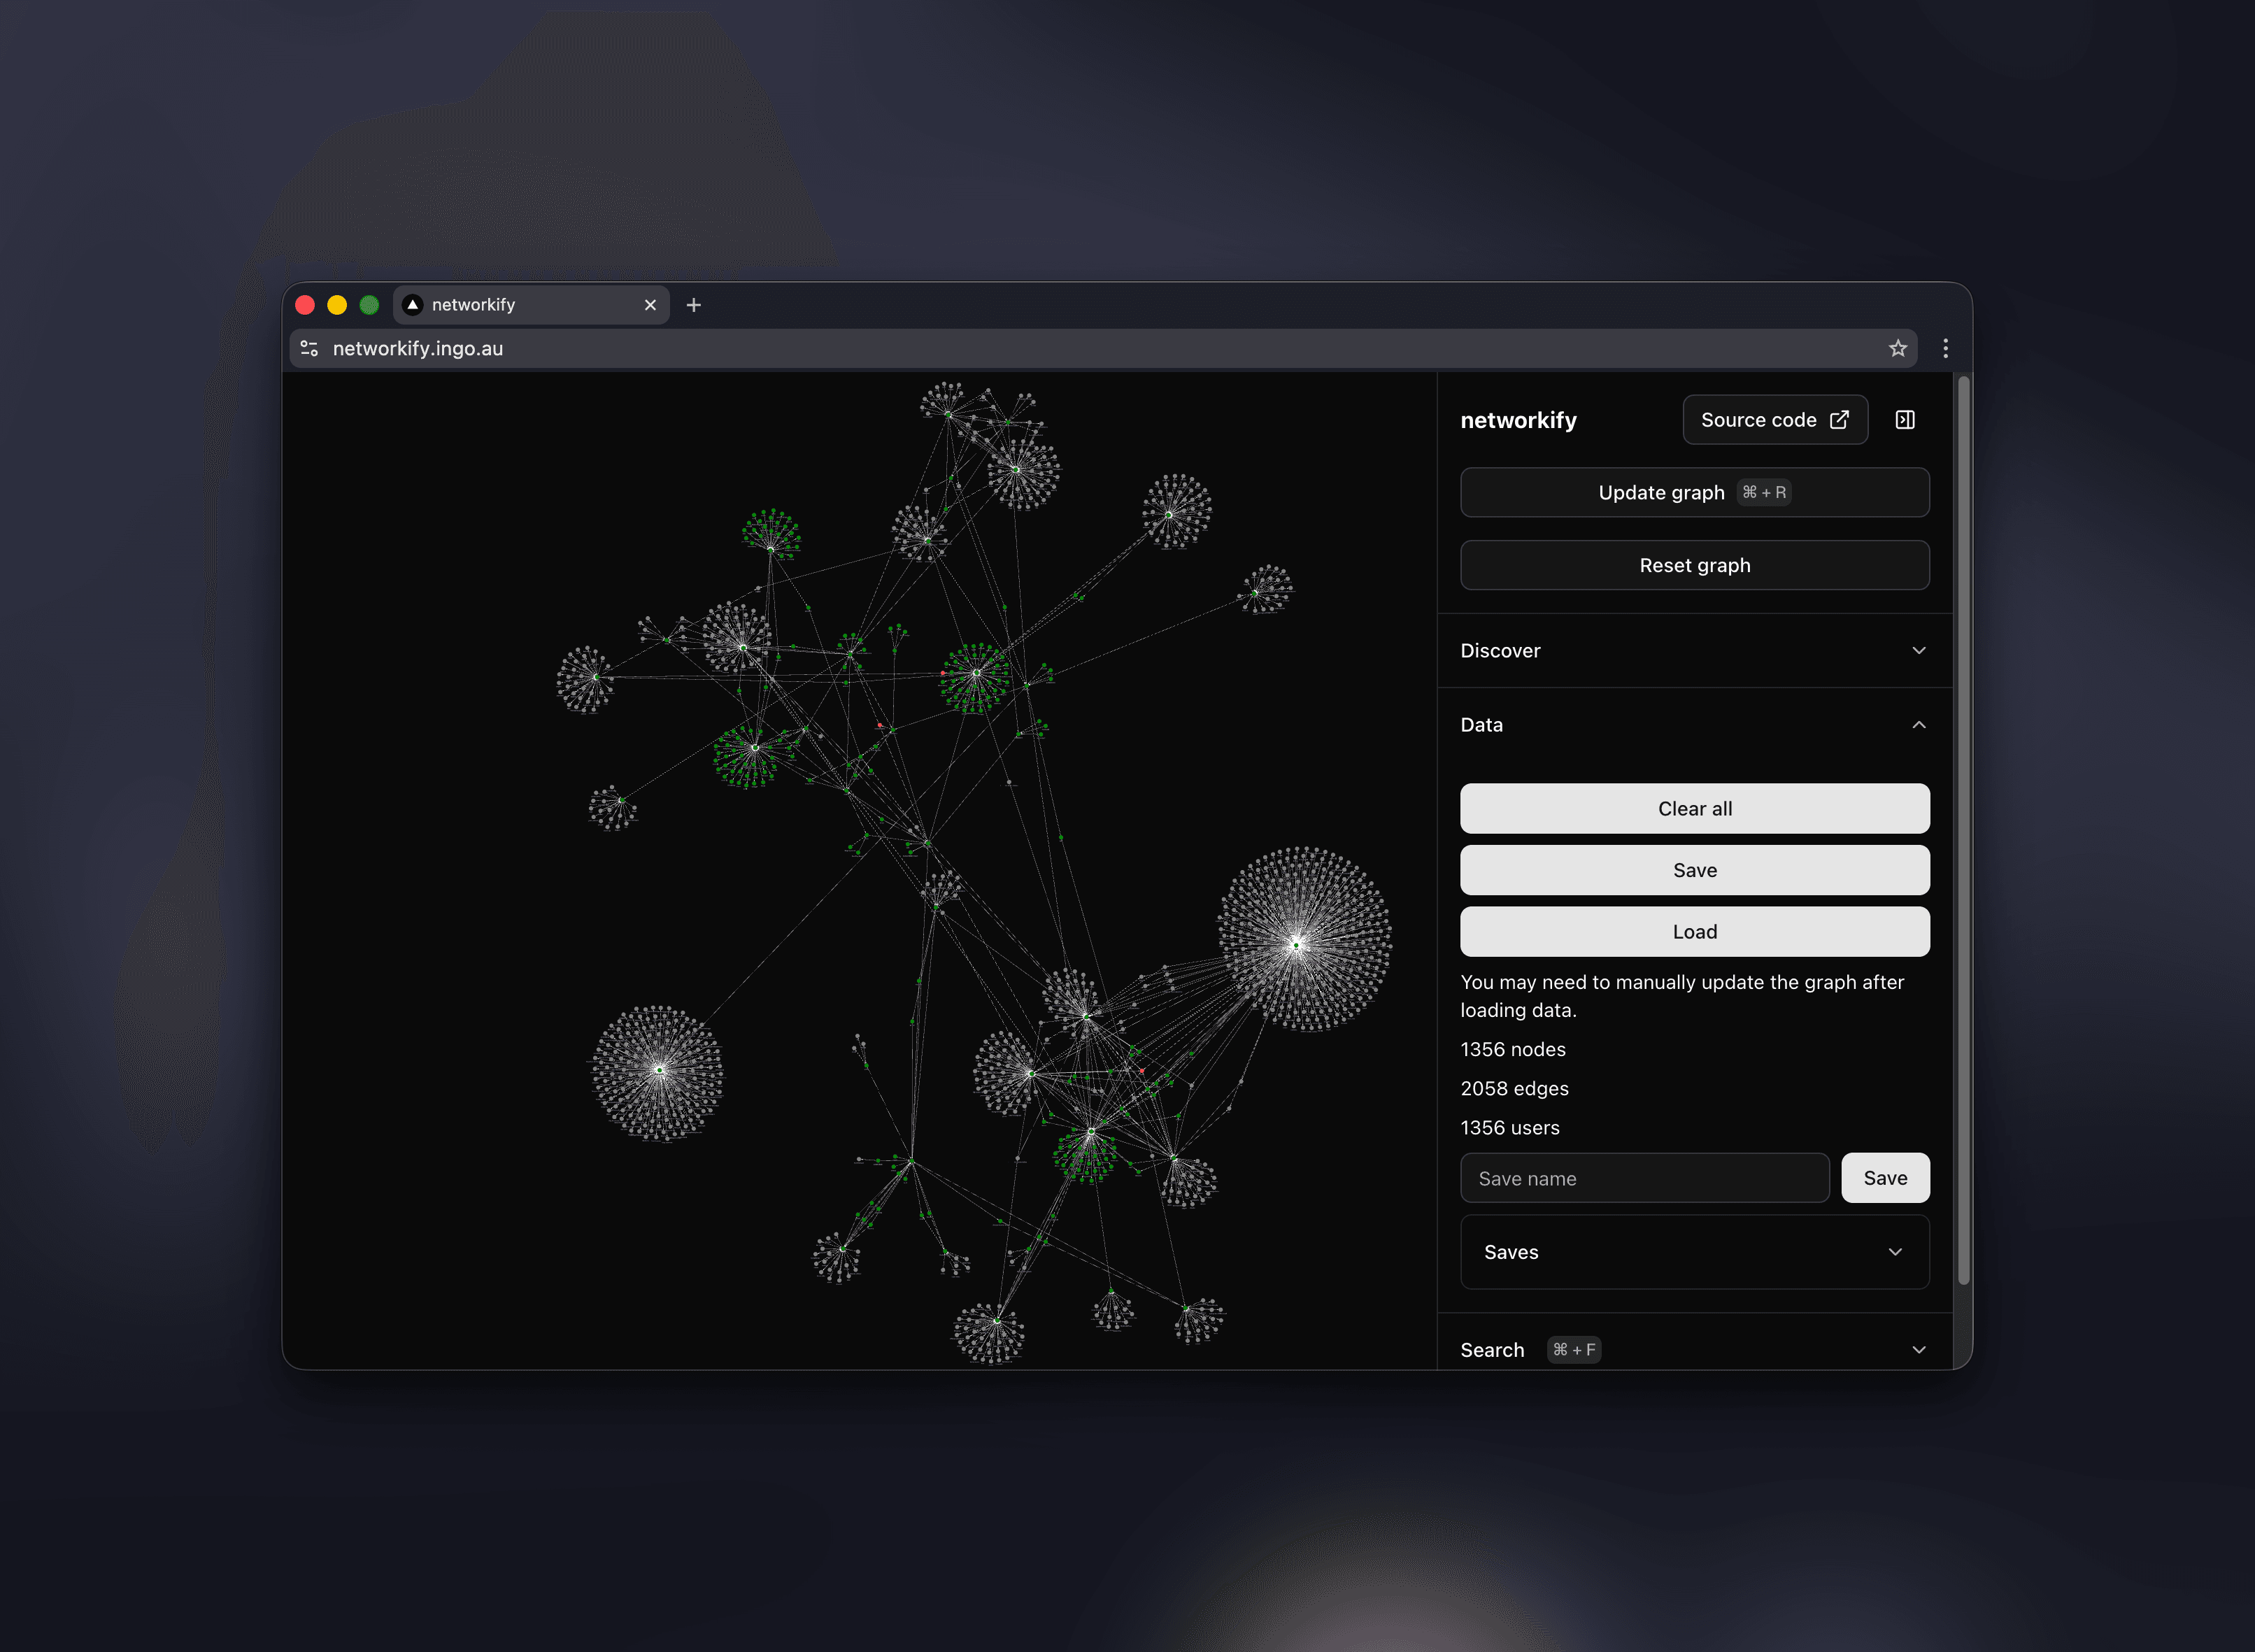Click the Load button
Viewport: 2255px width, 1652px height.
click(x=1694, y=931)
